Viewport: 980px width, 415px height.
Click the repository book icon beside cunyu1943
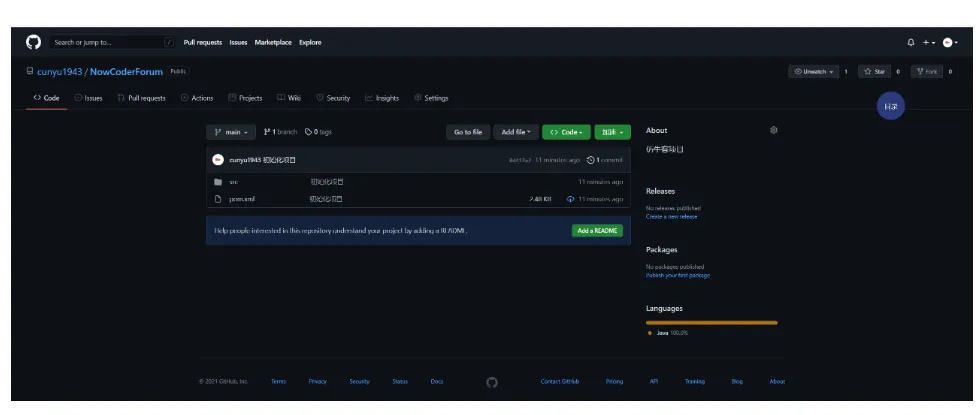[29, 71]
